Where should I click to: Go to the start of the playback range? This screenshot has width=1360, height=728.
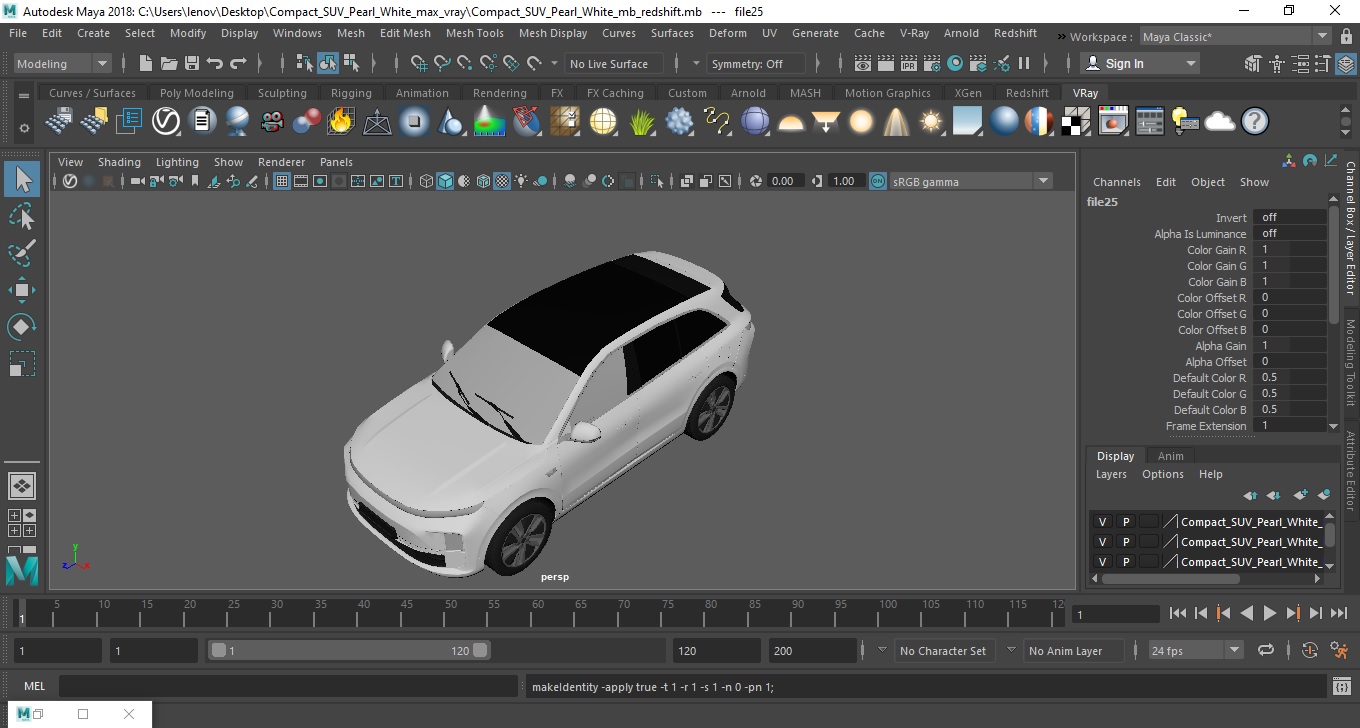pos(1177,613)
